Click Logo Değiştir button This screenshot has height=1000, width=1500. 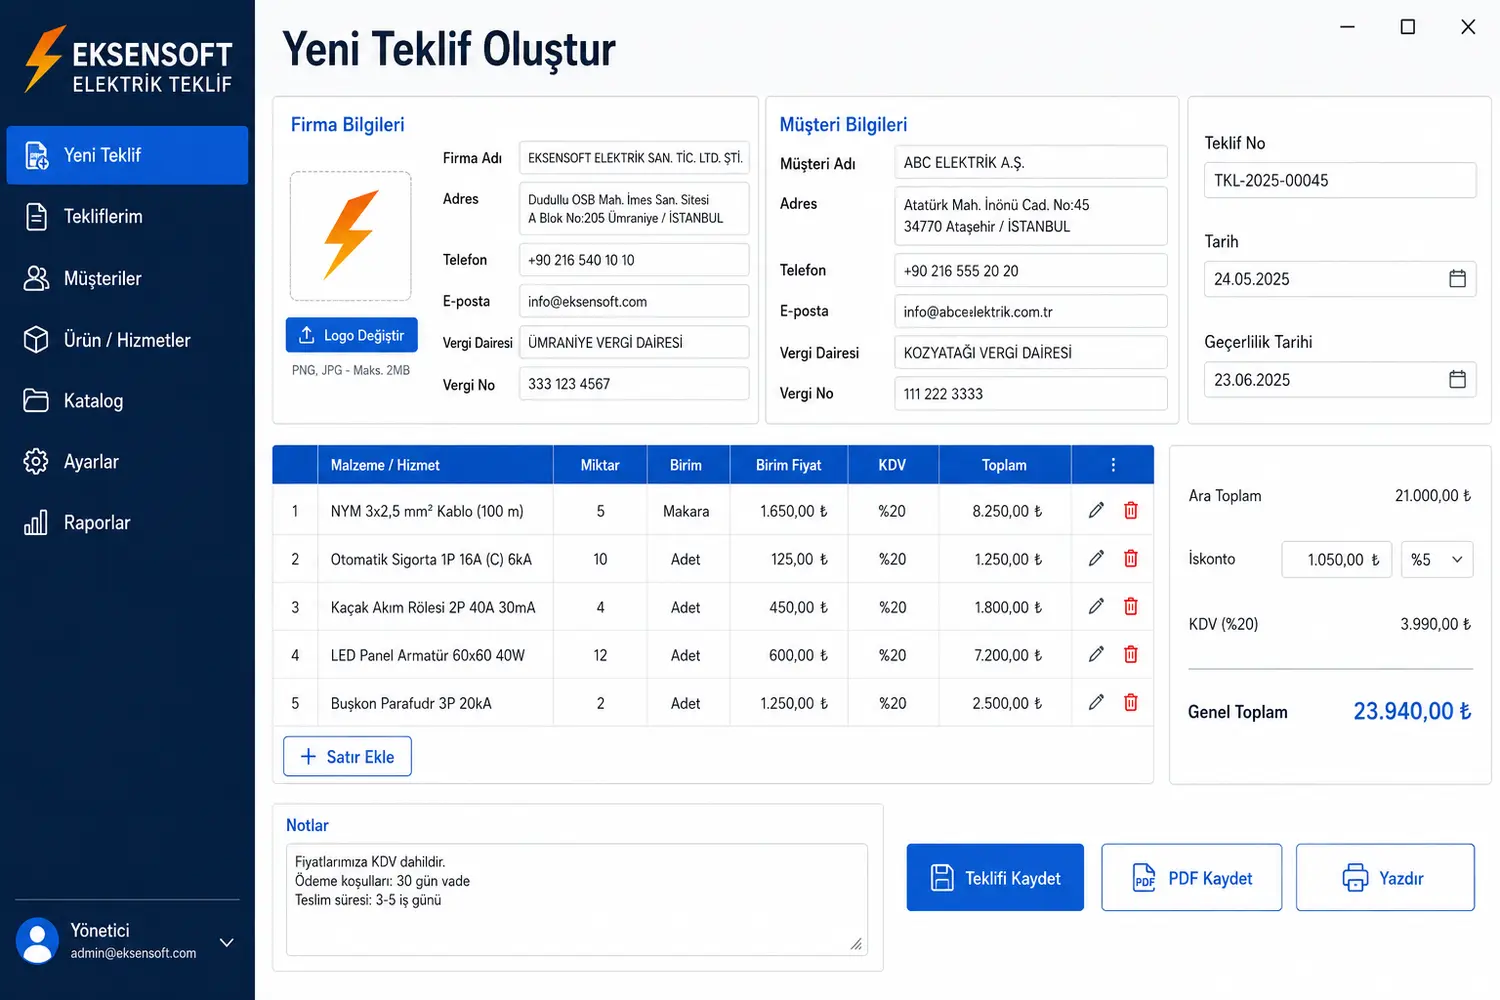click(351, 335)
